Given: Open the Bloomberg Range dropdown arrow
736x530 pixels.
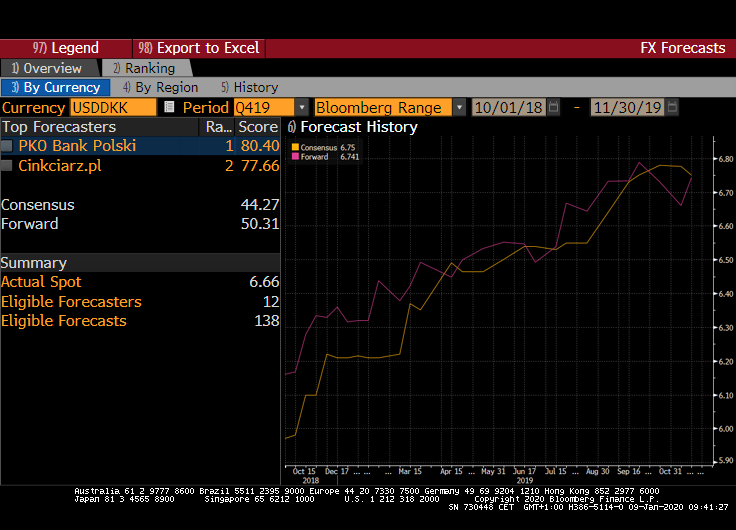Looking at the screenshot, I should pyautogui.click(x=459, y=107).
